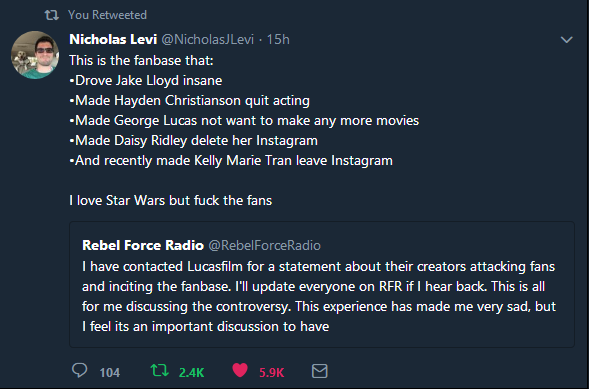Open the Rebel Force Radio name

click(143, 245)
